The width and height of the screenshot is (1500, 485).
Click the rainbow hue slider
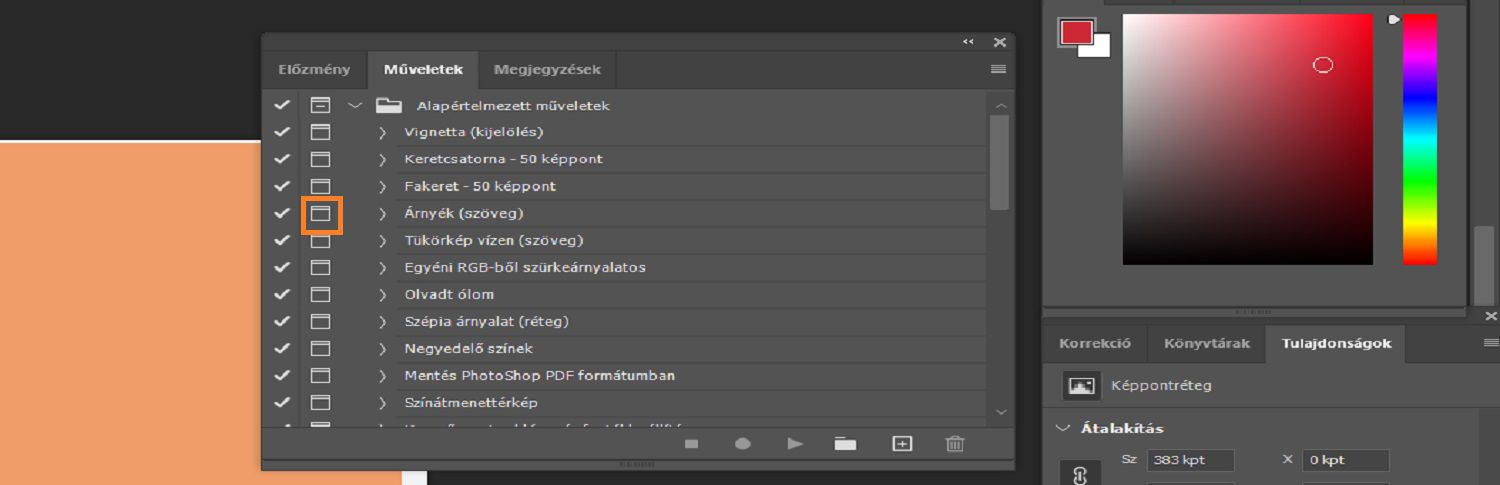(x=1420, y=139)
